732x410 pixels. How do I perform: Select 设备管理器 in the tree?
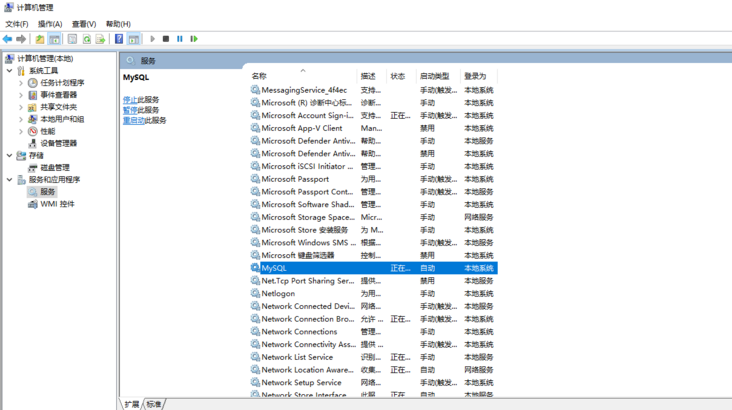point(57,143)
